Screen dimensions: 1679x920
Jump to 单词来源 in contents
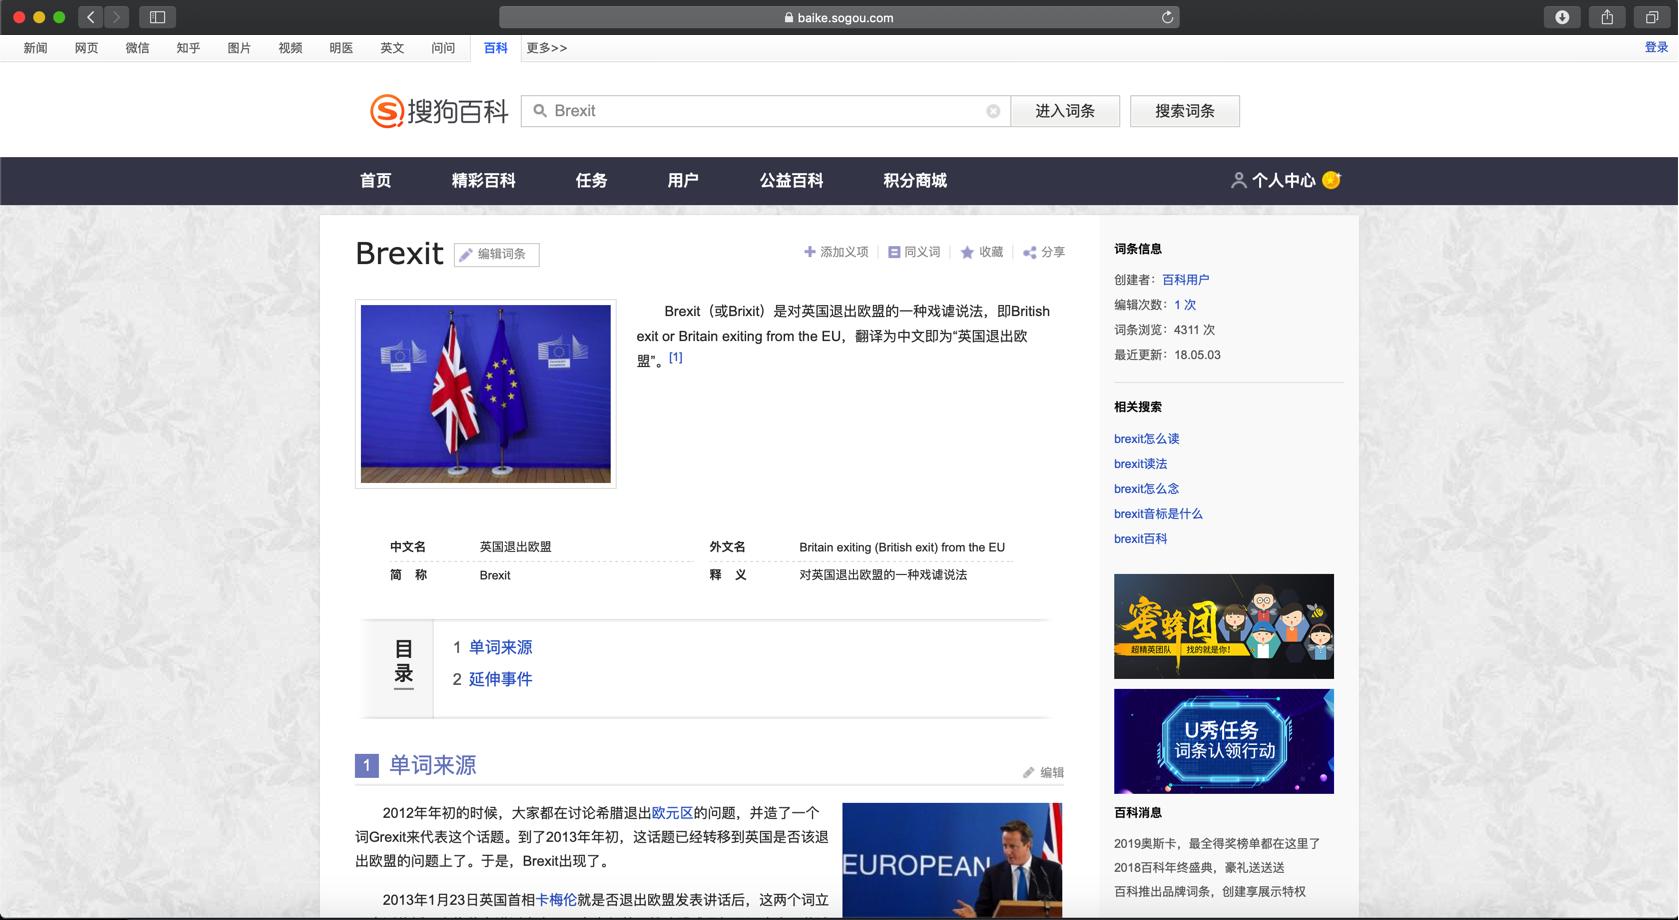(x=501, y=647)
